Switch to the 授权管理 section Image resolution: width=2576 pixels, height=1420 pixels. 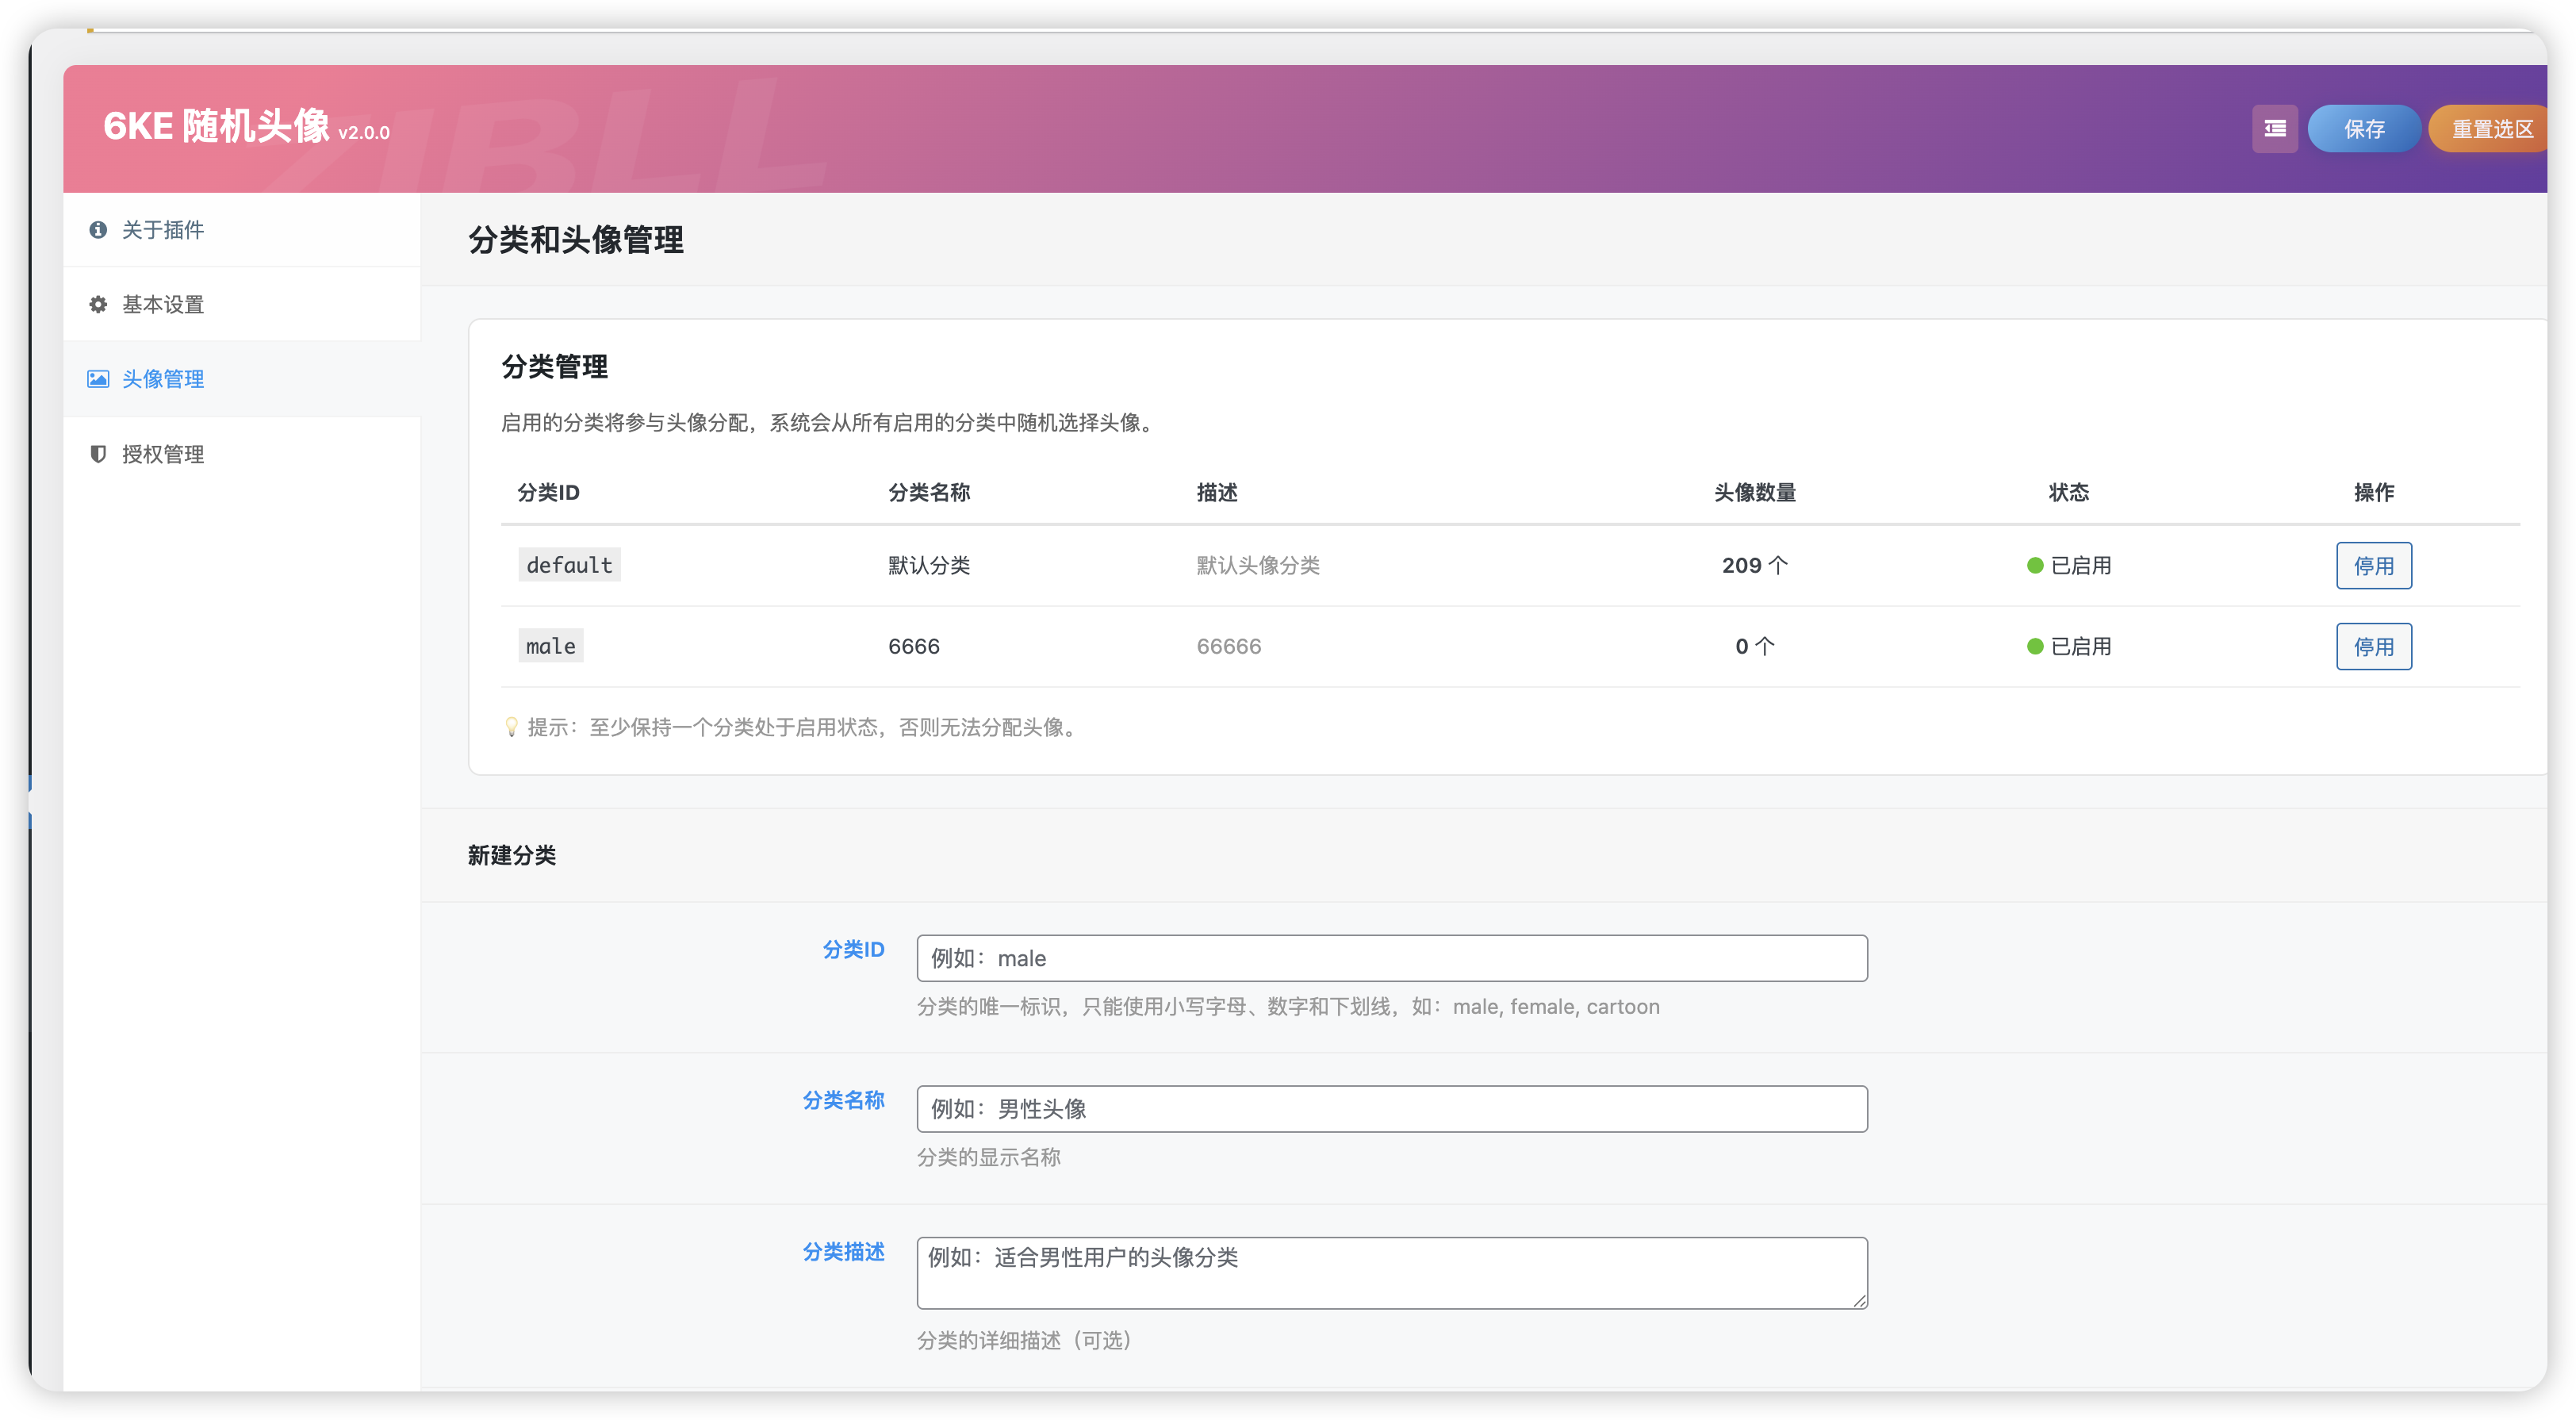click(163, 454)
